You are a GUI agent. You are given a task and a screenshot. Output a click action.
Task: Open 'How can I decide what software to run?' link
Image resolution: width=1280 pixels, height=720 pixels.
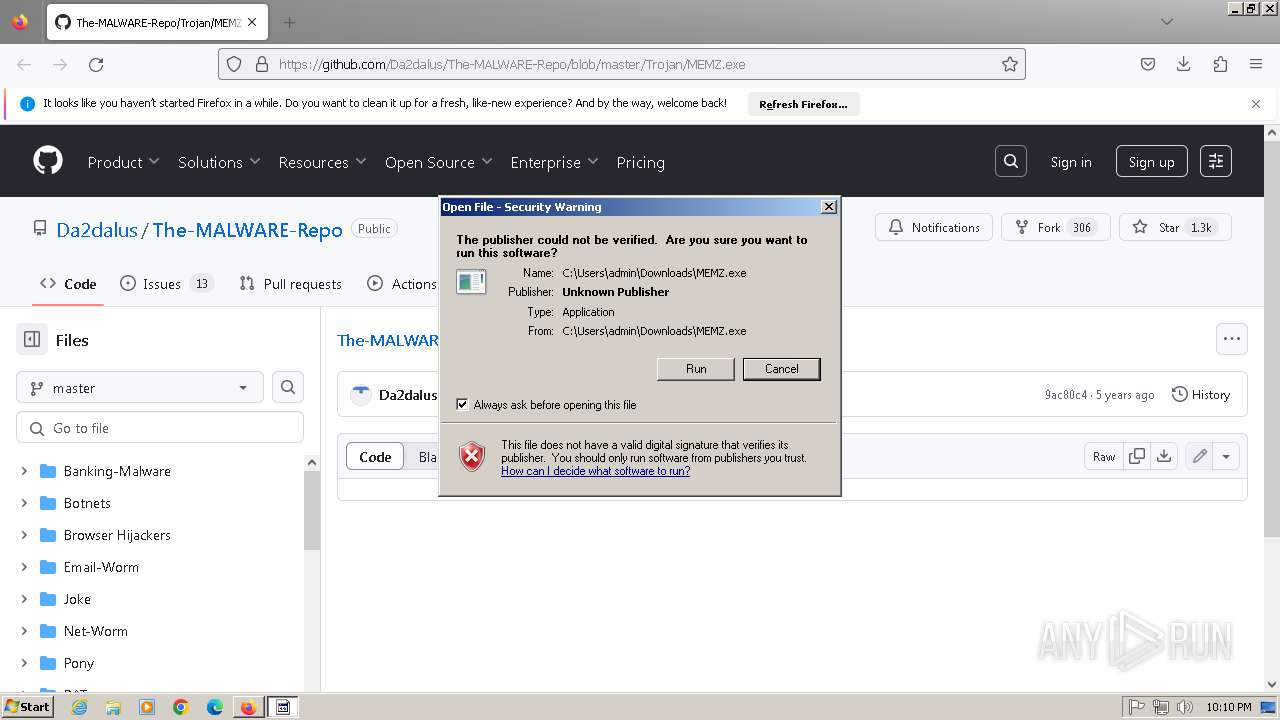(595, 471)
